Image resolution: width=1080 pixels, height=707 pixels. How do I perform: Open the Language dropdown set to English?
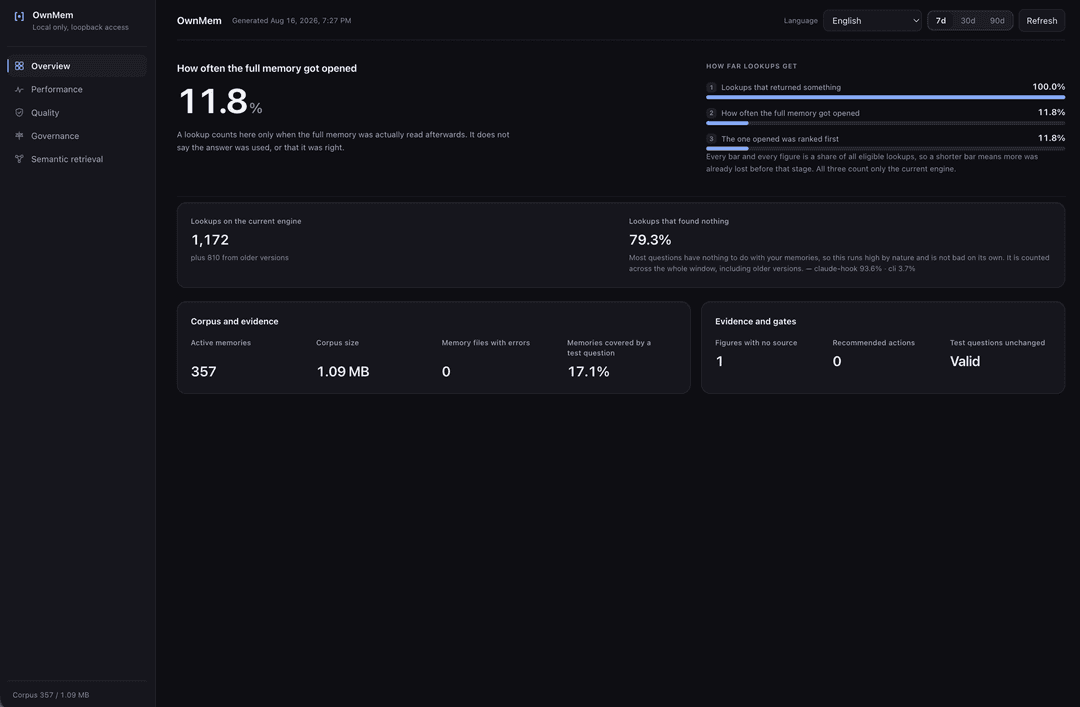tap(872, 21)
